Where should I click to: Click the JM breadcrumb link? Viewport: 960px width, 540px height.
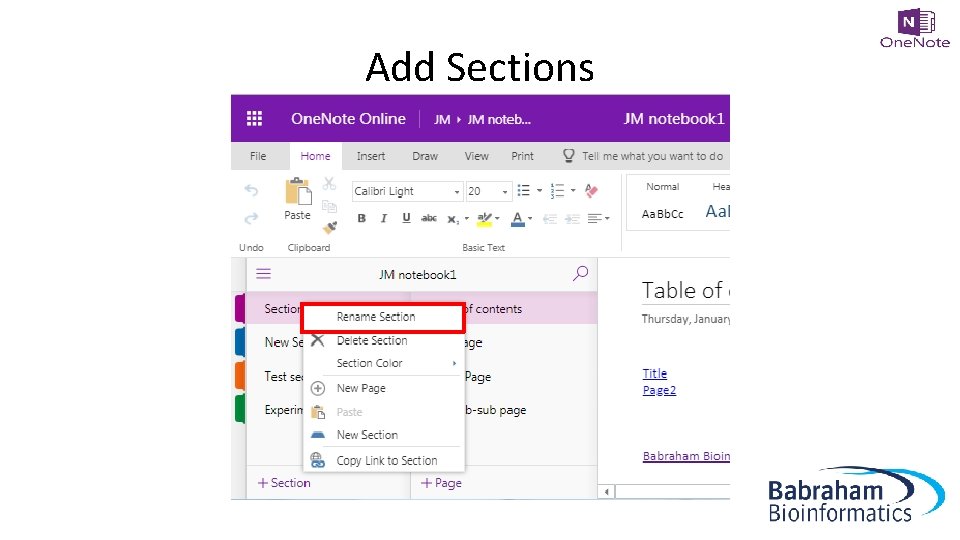442,119
